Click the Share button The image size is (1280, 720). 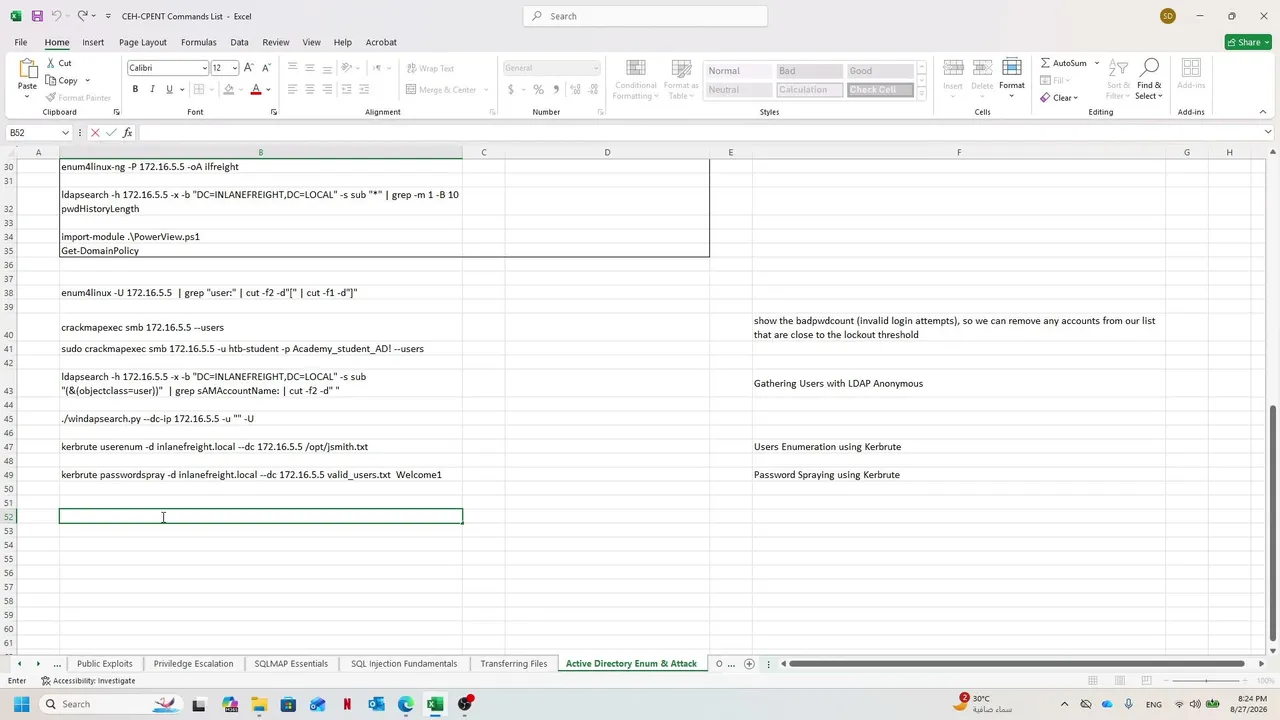pyautogui.click(x=1248, y=42)
